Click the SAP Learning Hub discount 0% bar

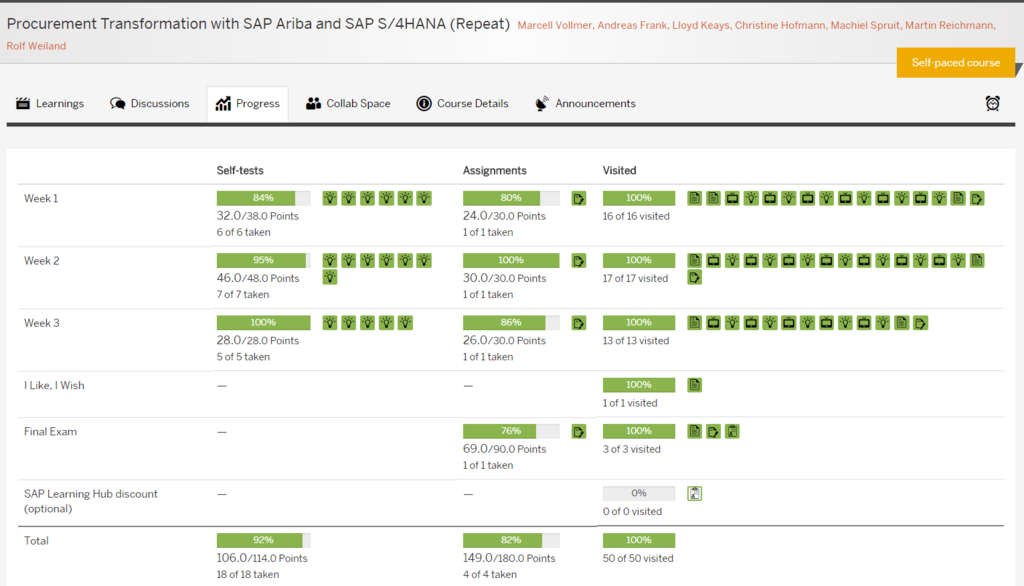point(639,493)
